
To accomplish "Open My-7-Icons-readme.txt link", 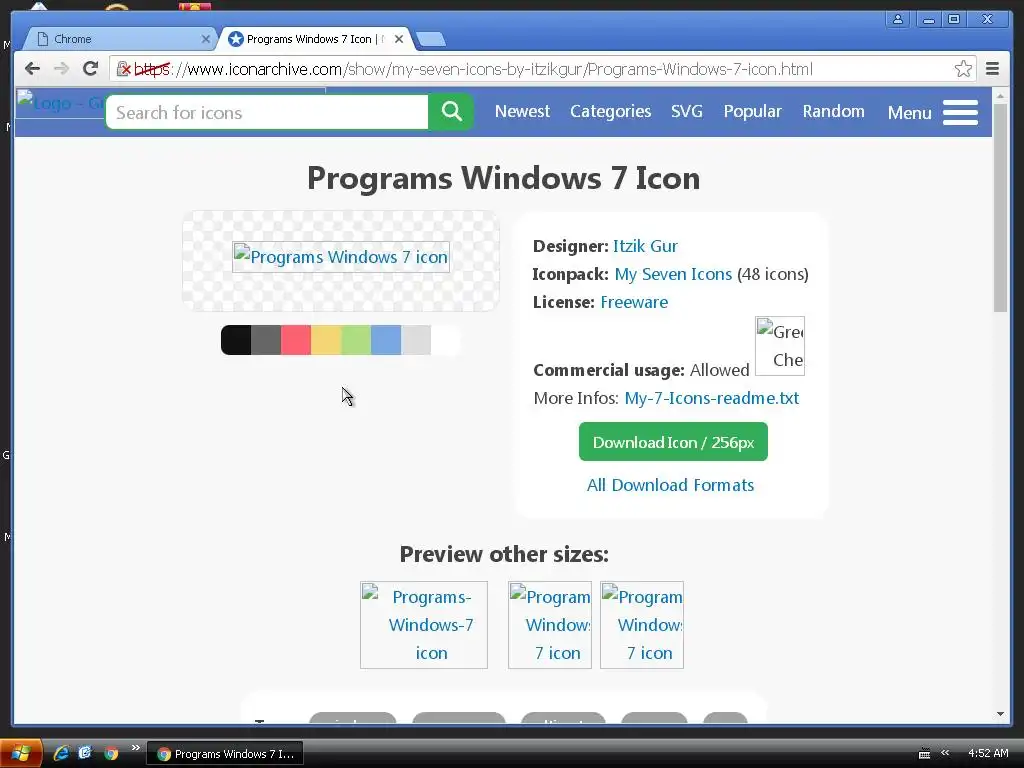I will (x=711, y=398).
